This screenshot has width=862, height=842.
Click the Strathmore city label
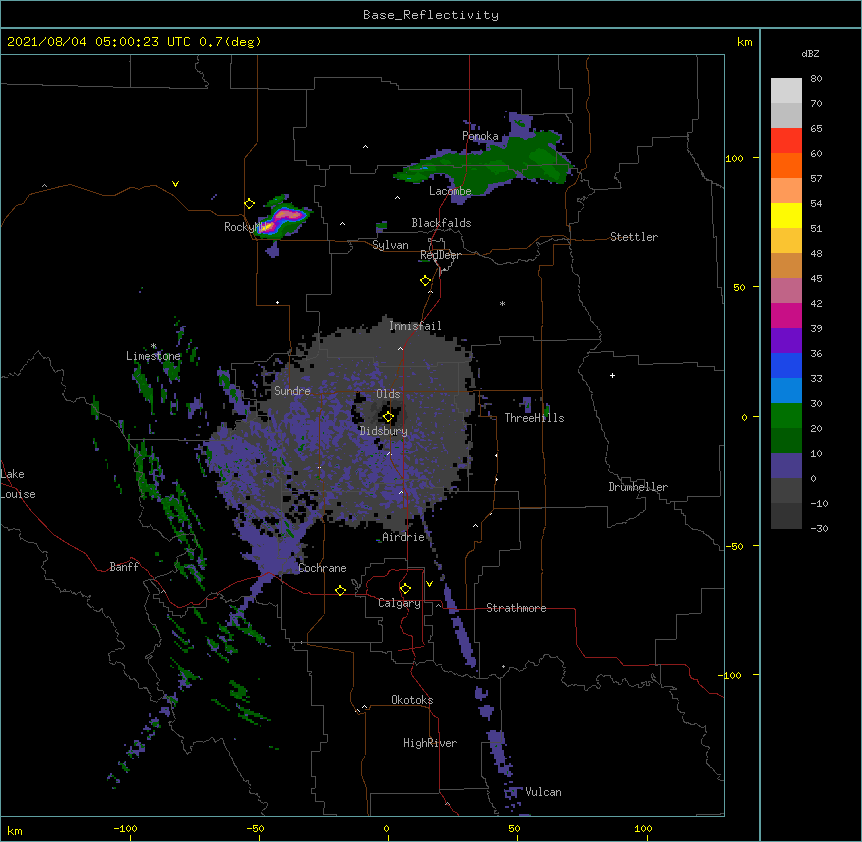[516, 608]
